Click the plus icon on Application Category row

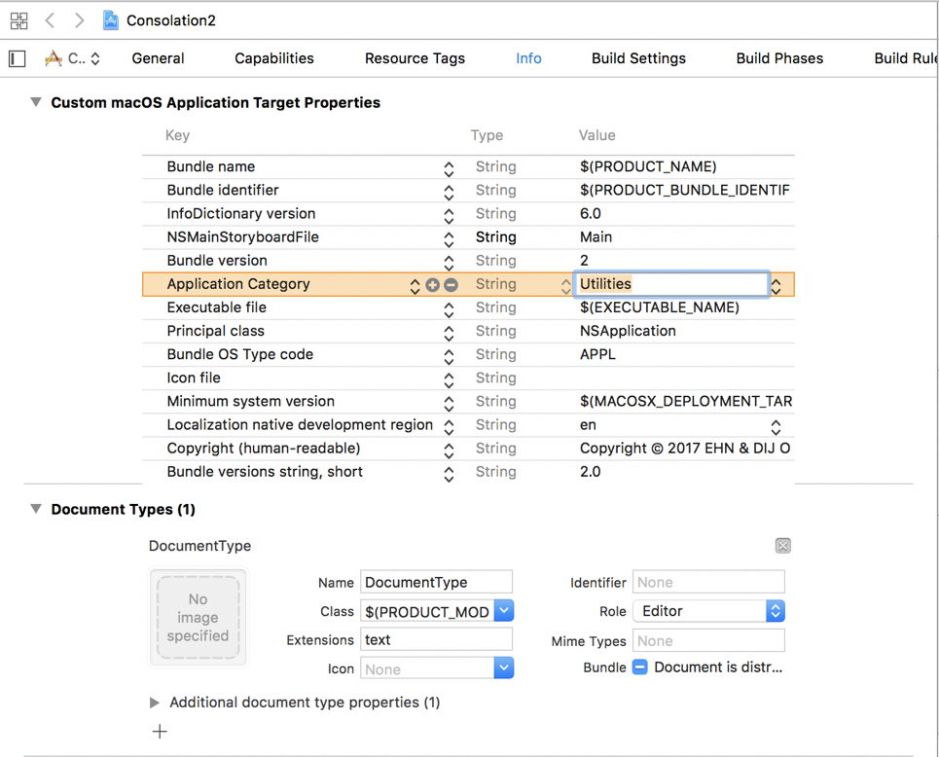point(433,285)
